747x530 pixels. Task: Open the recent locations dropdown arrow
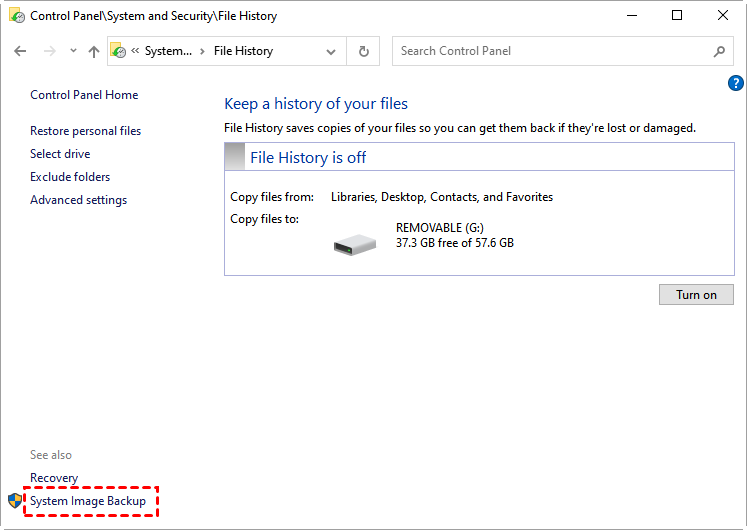(72, 51)
